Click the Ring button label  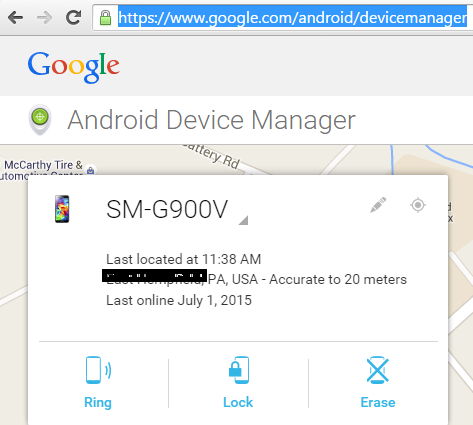pos(98,402)
